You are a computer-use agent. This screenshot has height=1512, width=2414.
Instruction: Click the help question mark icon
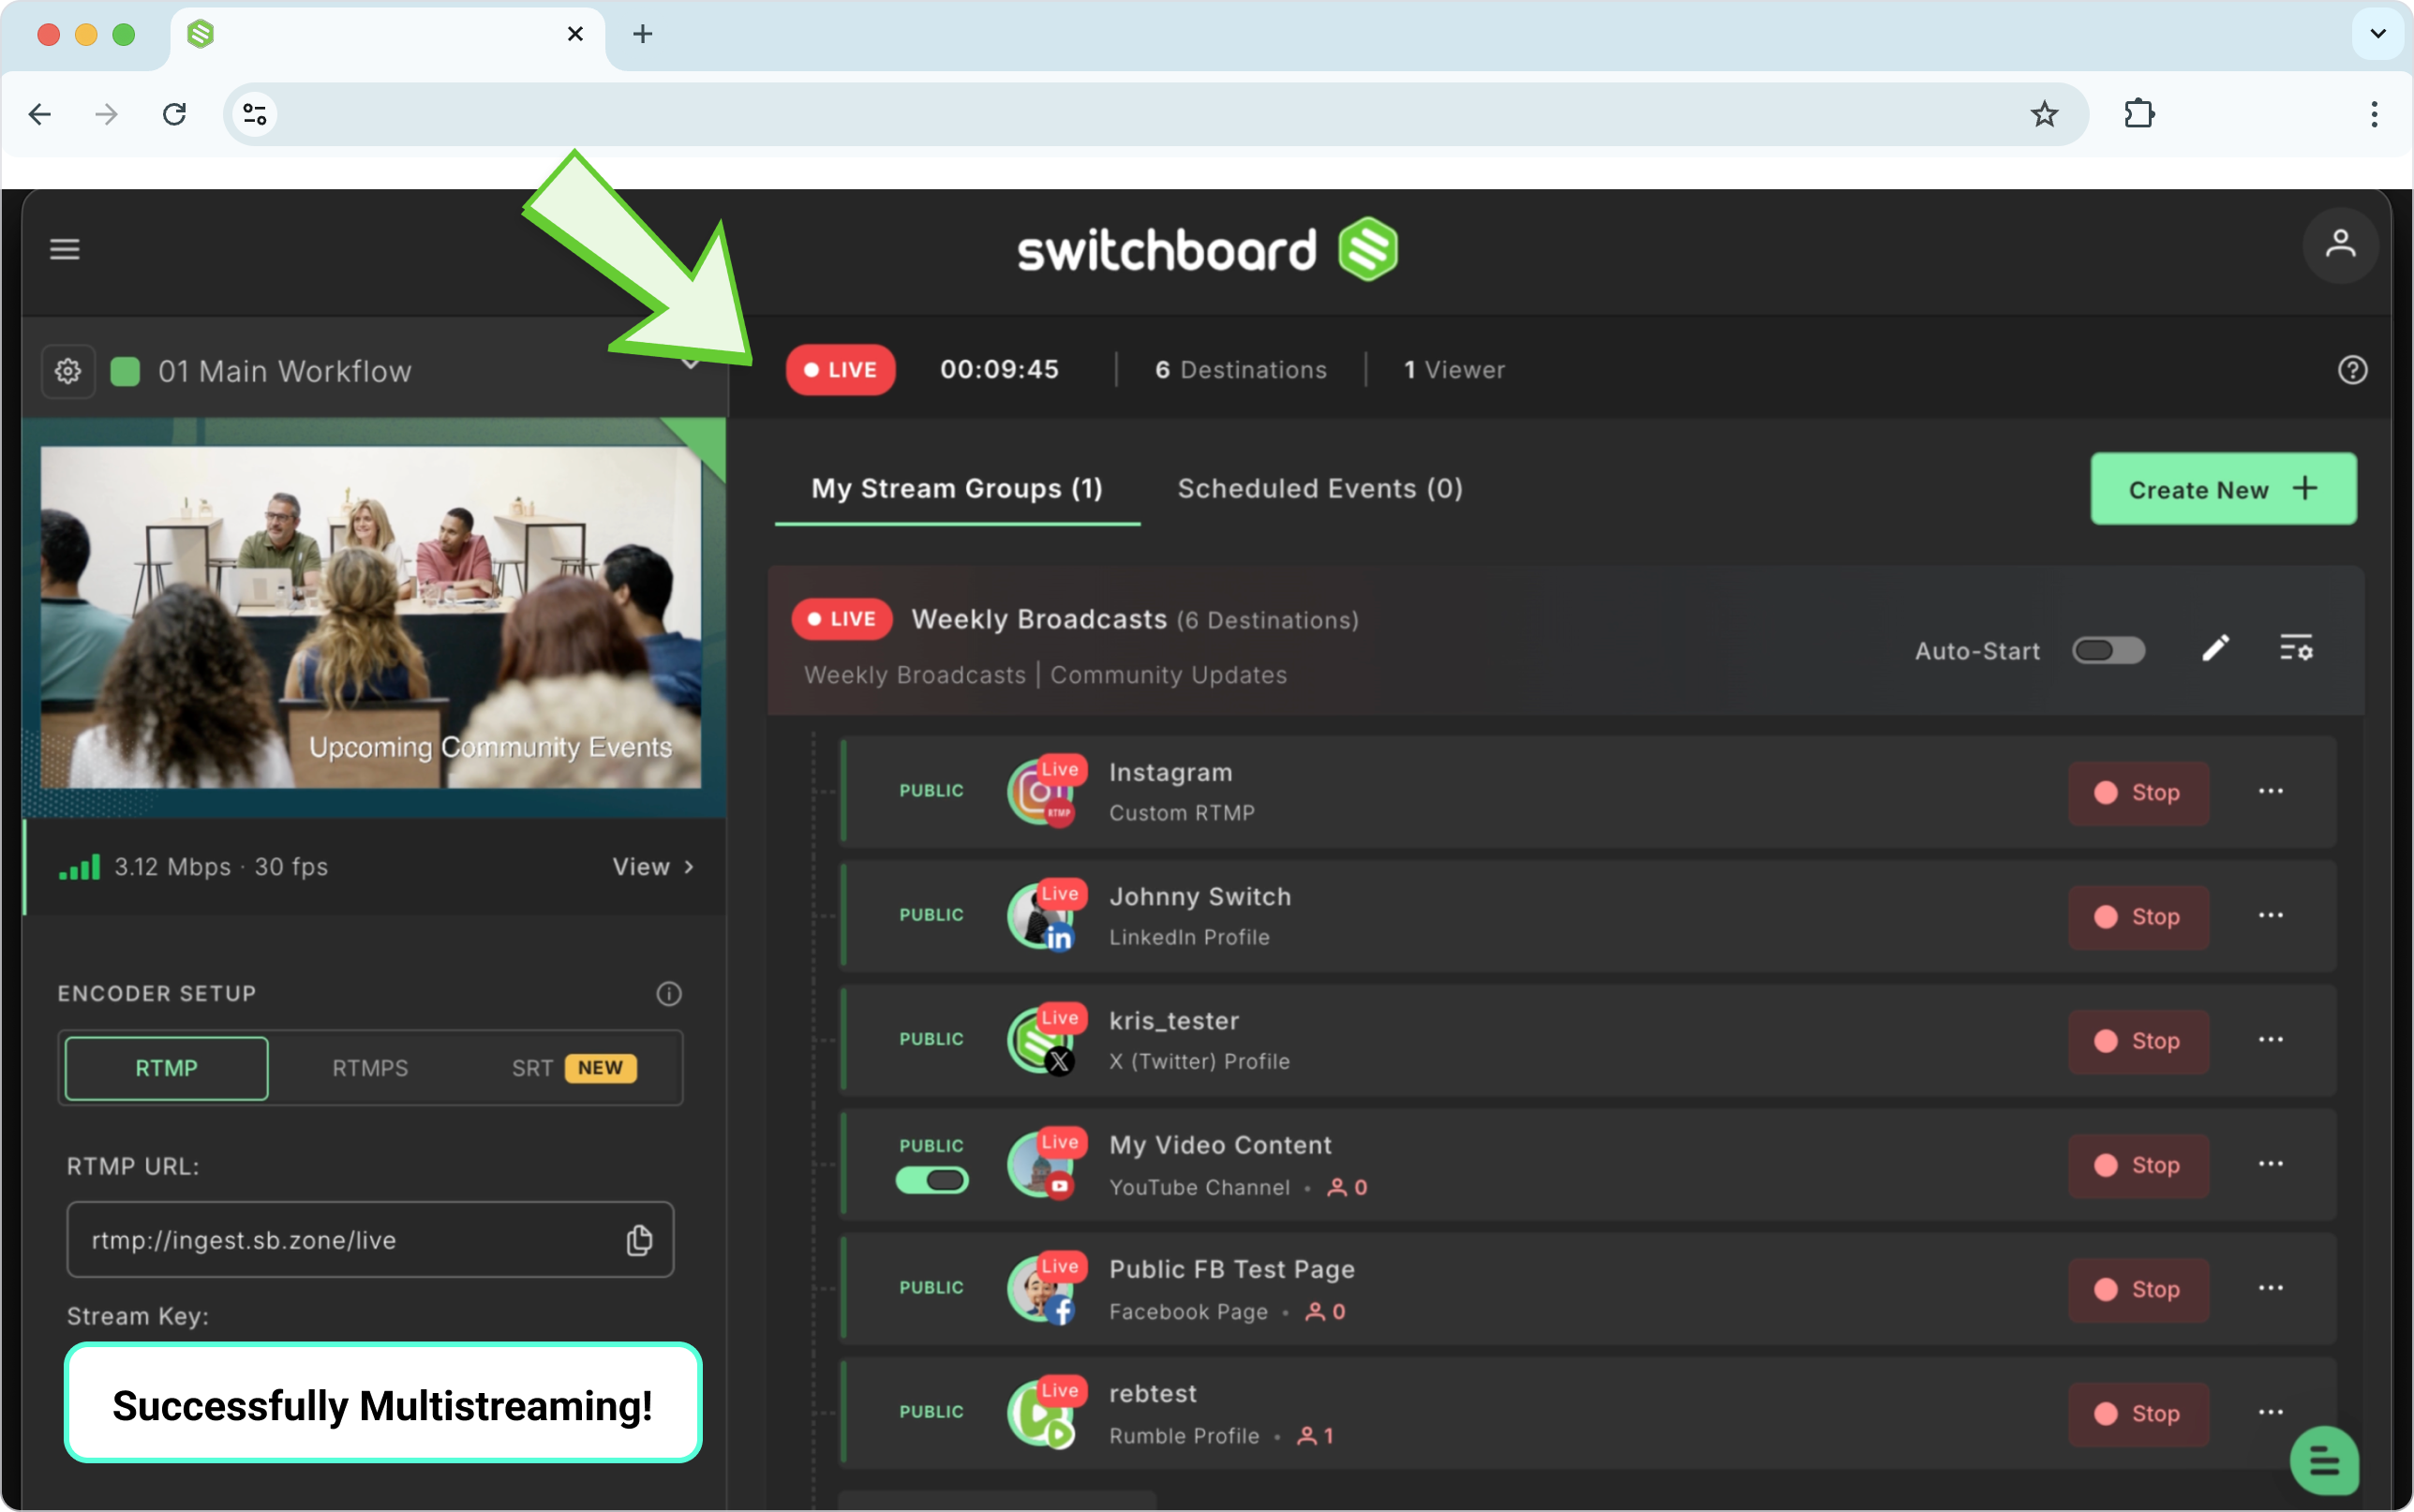2352,370
